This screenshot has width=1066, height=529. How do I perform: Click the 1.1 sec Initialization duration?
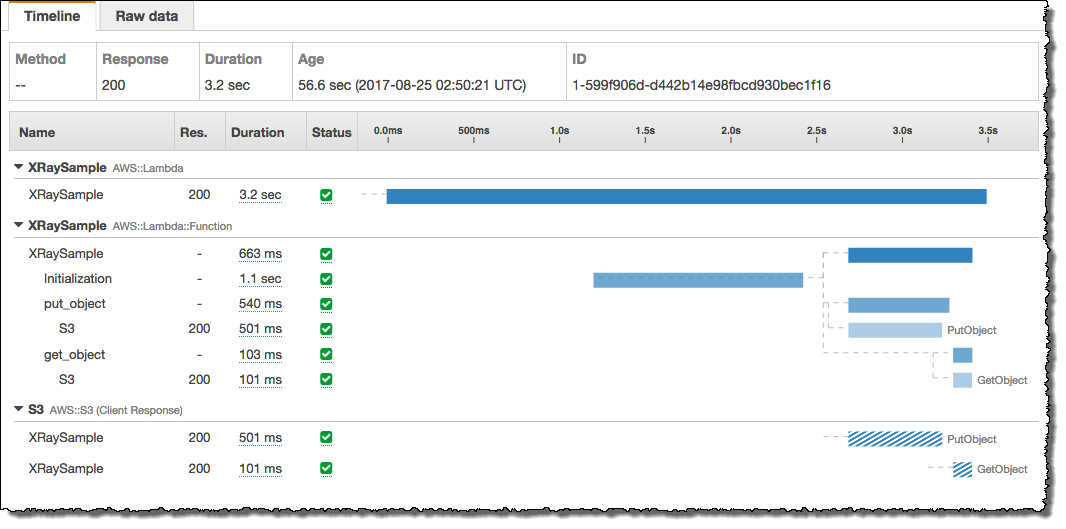[260, 279]
